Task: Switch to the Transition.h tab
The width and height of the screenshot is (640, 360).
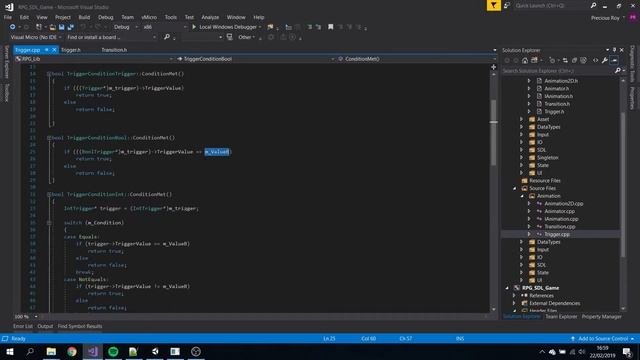Action: coord(114,50)
